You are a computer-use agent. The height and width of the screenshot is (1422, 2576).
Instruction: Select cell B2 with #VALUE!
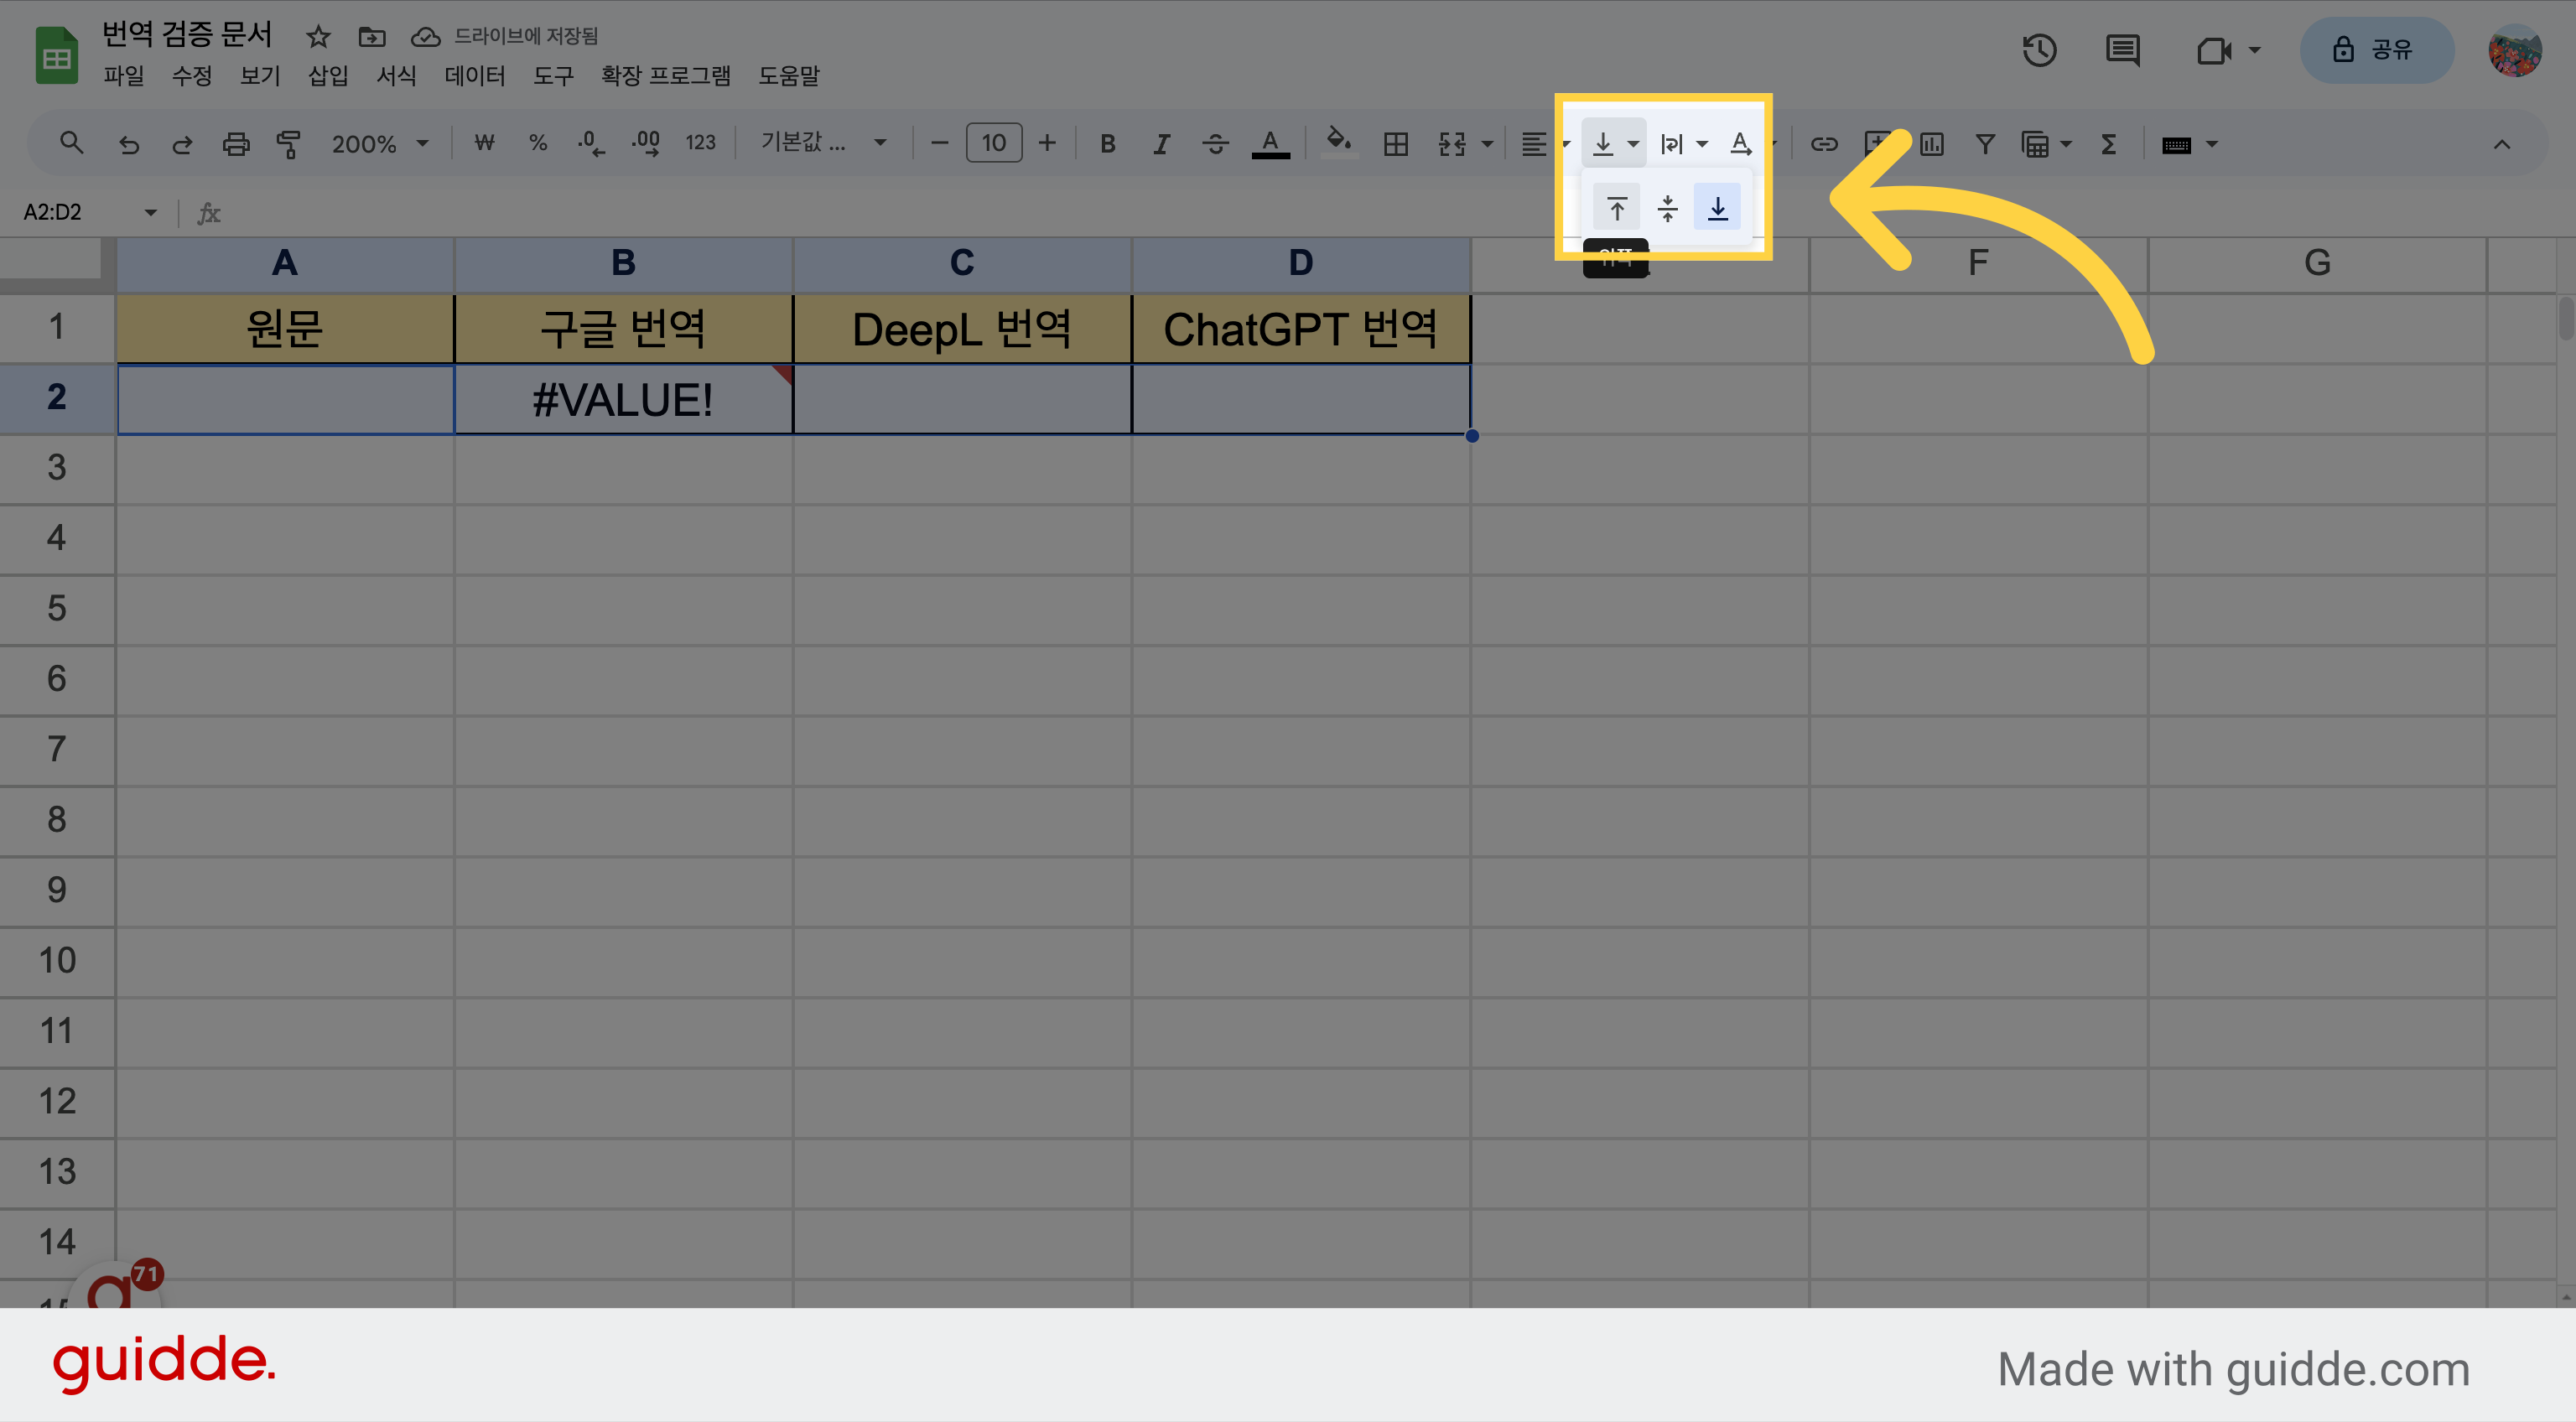point(623,399)
